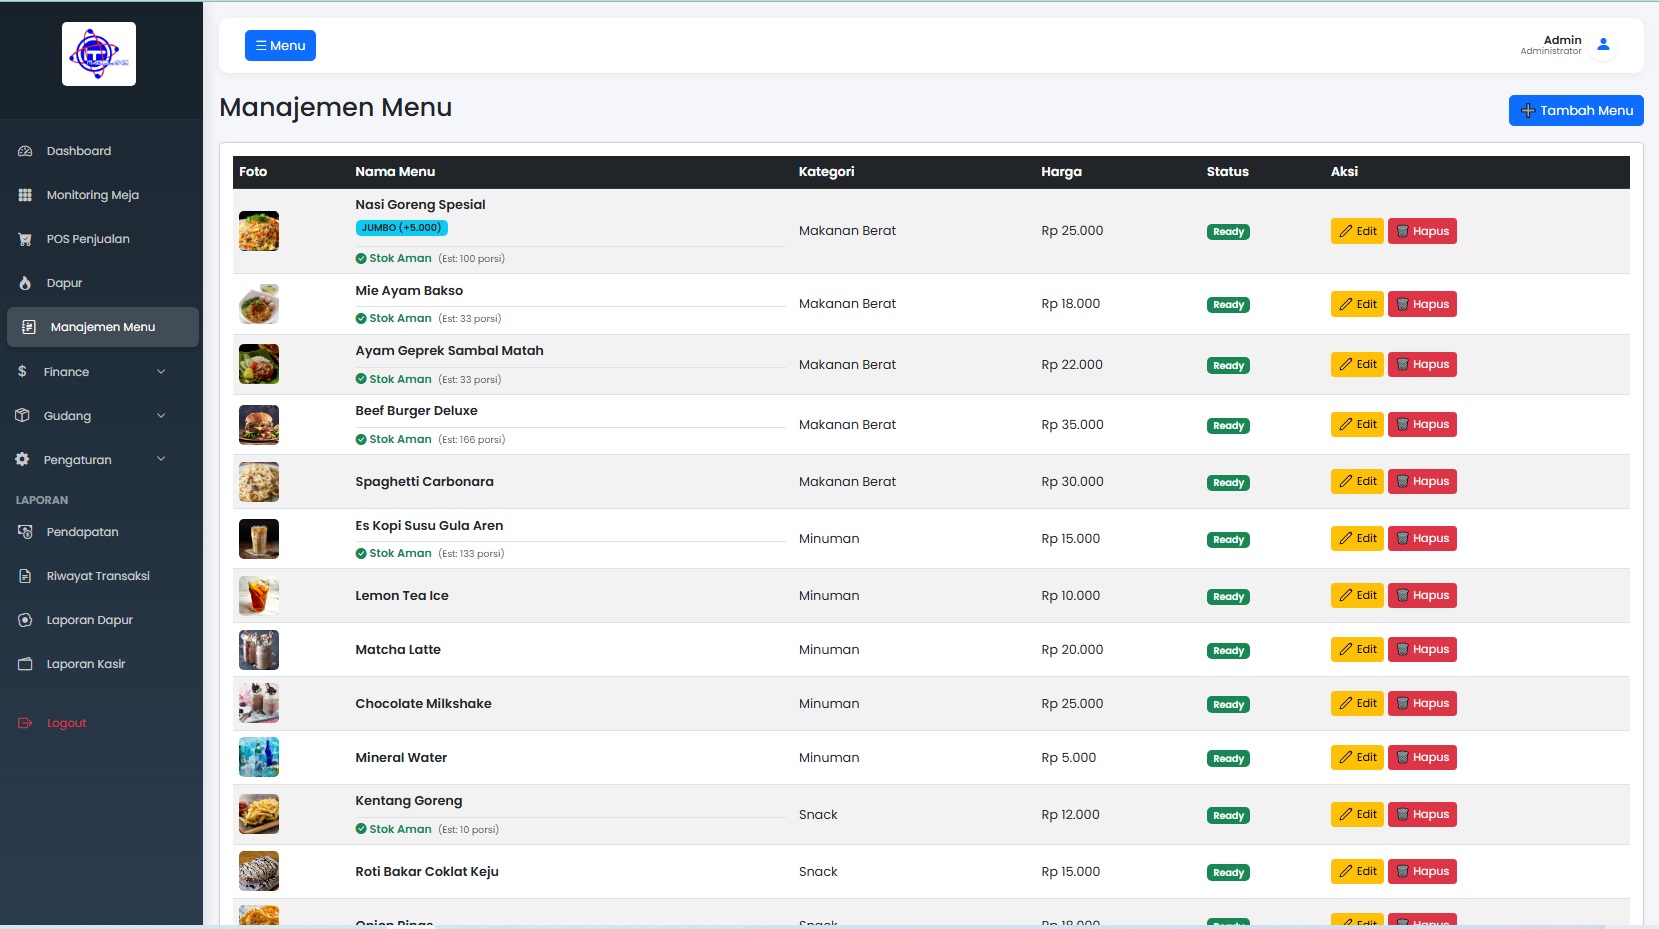1659x929 pixels.
Task: Edit the Roti Bakar Coklat Keju item
Action: point(1357,871)
